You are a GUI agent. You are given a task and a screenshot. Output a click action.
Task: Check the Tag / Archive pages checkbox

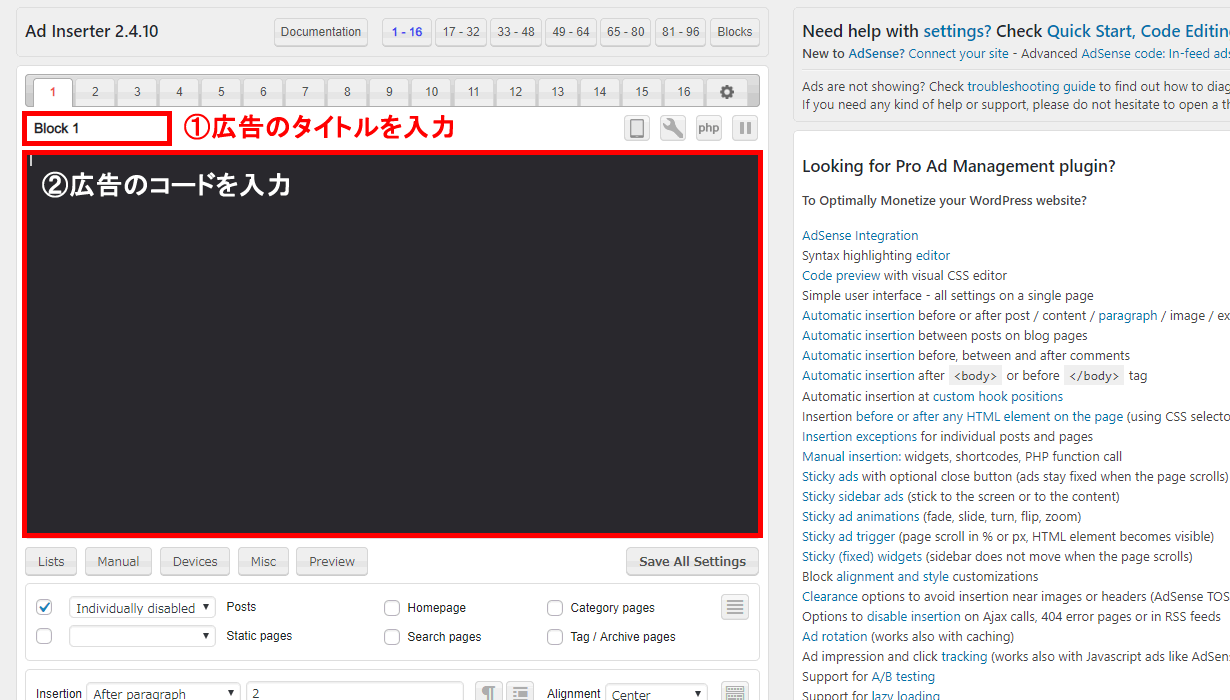point(555,637)
